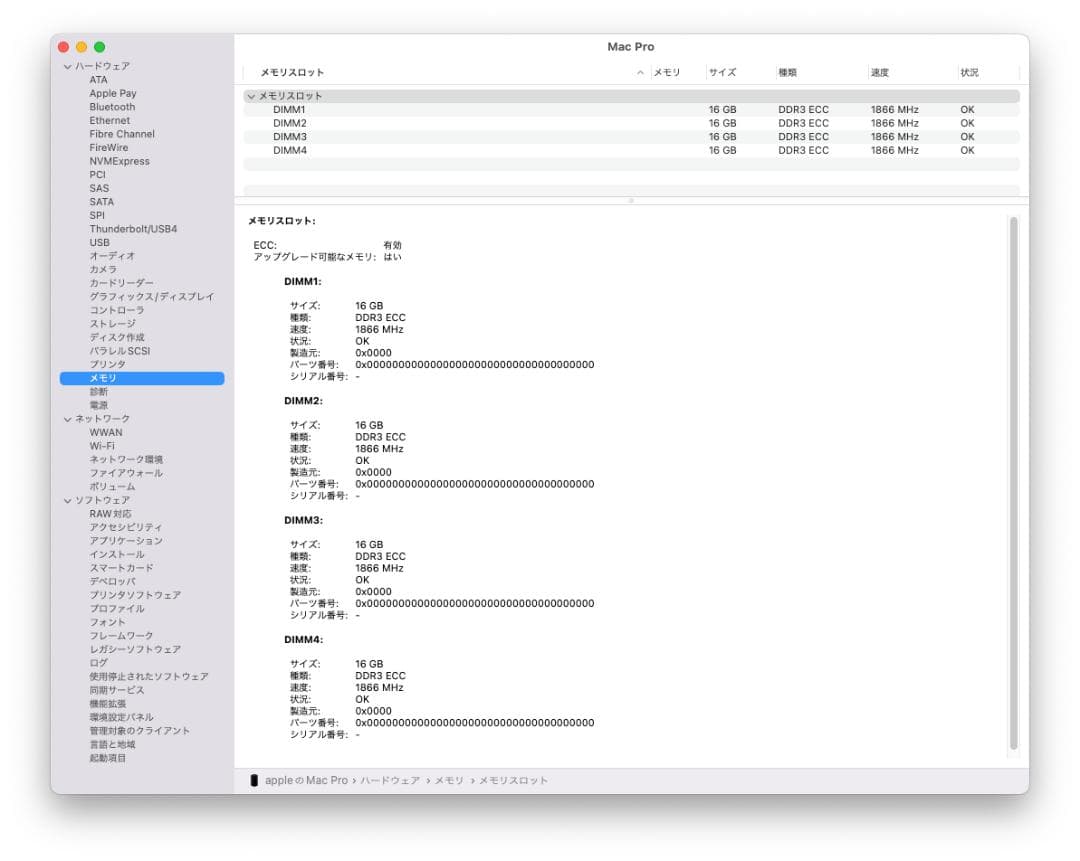Screen dimensions: 1080x861
Task: Click メモリ in the breadcrumb path
Action: point(450,780)
